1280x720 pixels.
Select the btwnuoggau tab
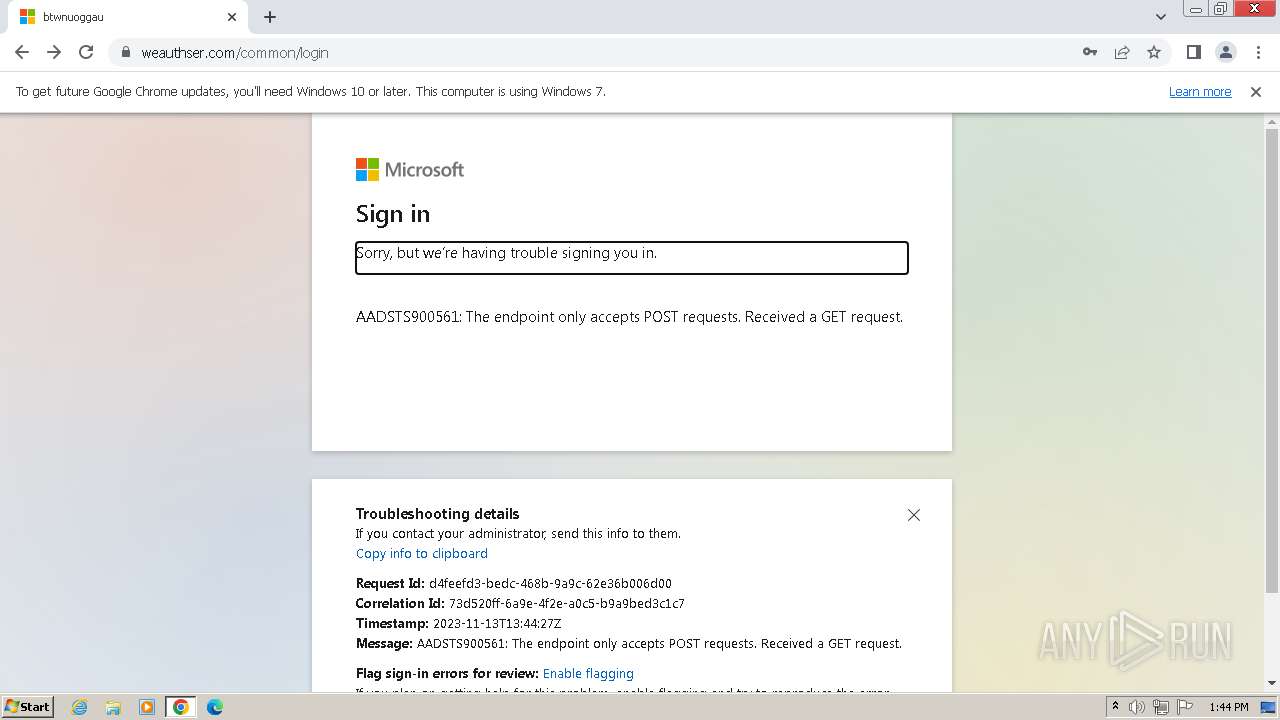coord(126,17)
